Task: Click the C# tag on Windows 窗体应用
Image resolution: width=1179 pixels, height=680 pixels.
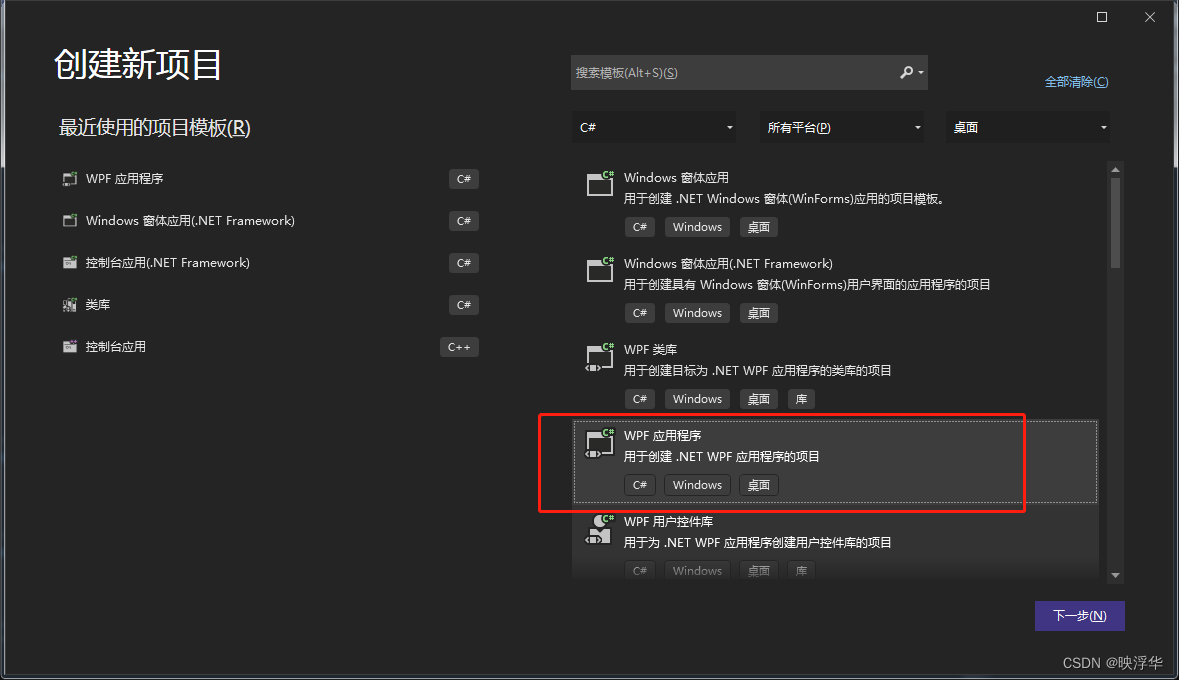Action: coord(639,226)
